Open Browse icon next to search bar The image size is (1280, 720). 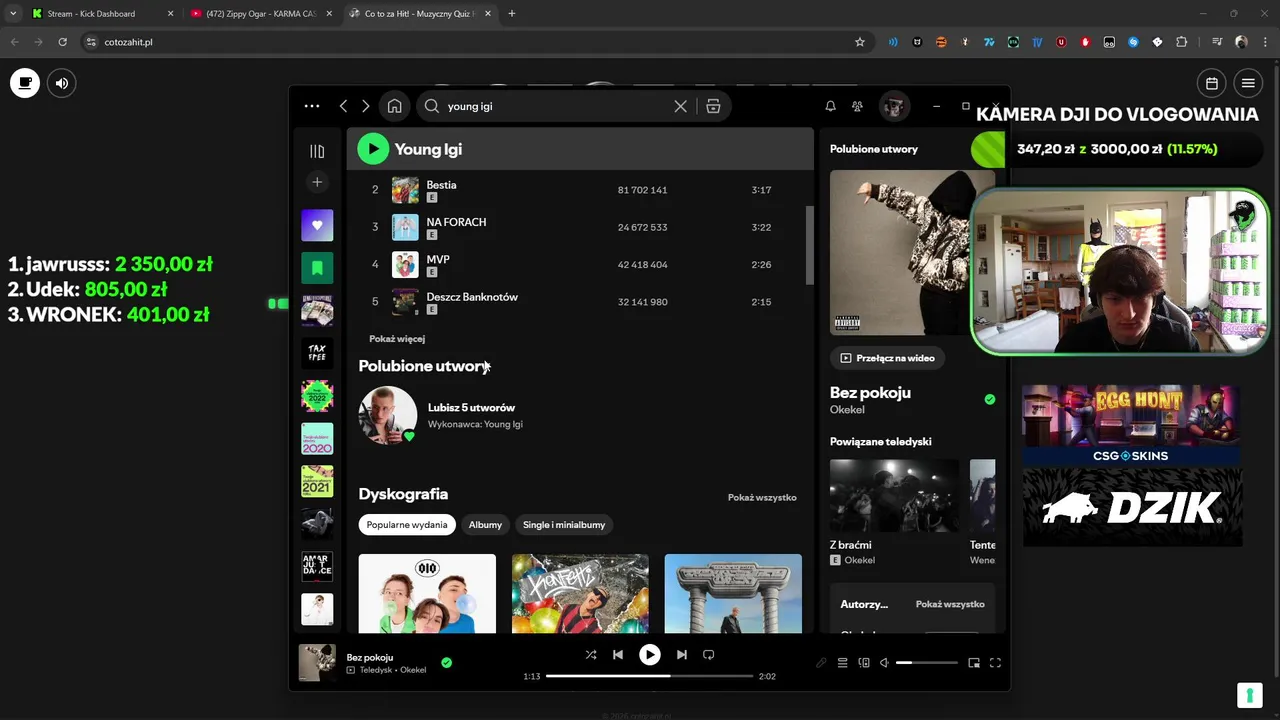(713, 106)
